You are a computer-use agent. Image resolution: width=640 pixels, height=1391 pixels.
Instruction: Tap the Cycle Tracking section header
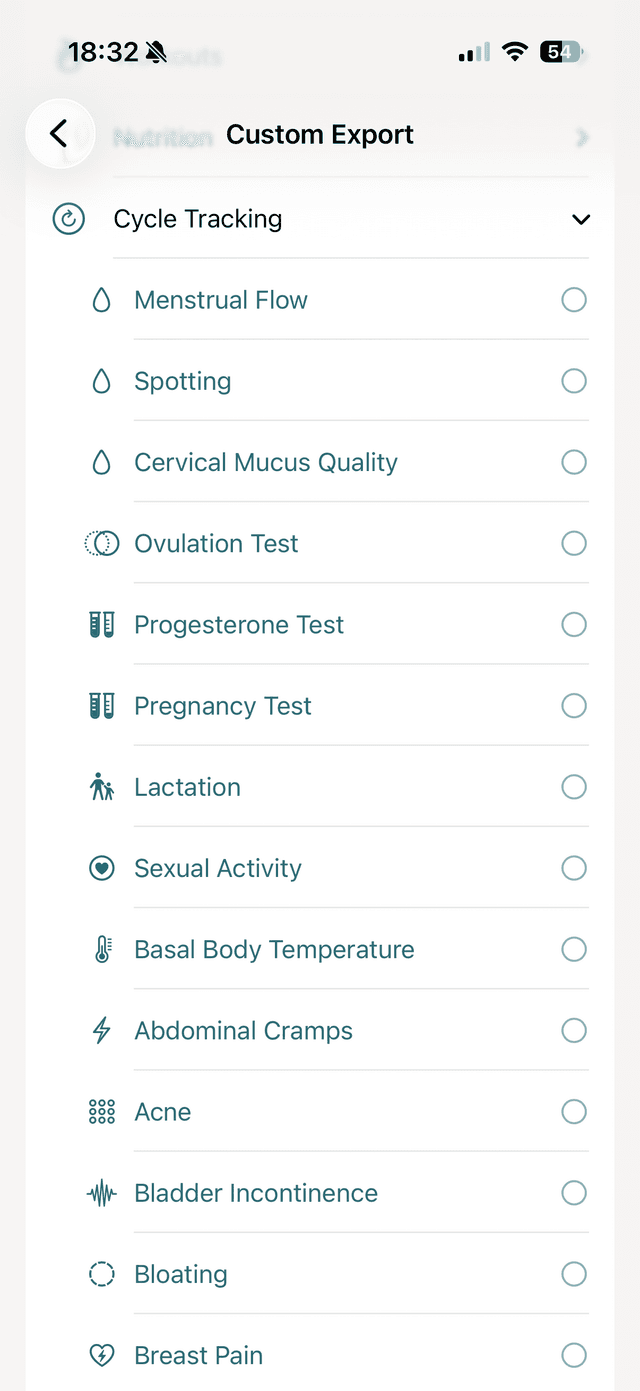pyautogui.click(x=198, y=219)
